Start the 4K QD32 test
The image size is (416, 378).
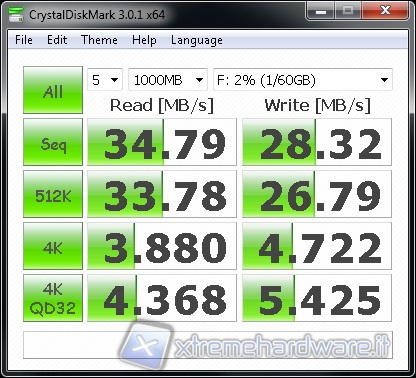(x=53, y=298)
